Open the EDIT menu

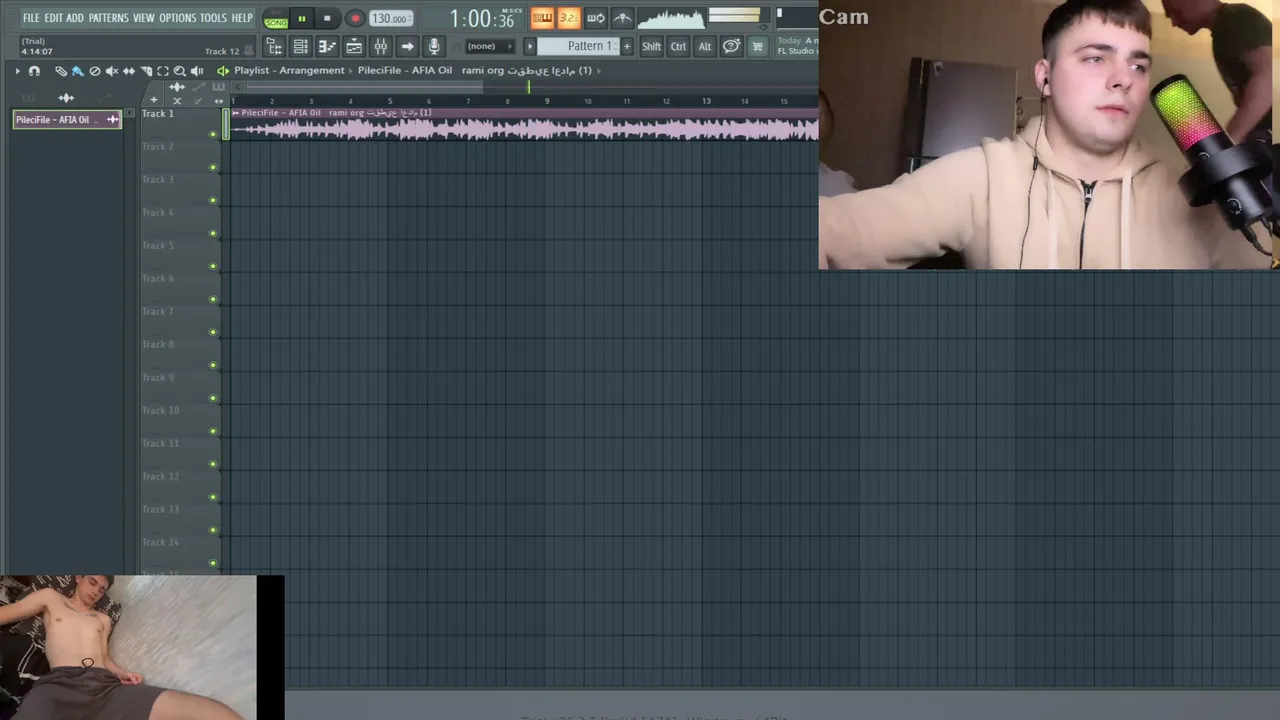(53, 18)
